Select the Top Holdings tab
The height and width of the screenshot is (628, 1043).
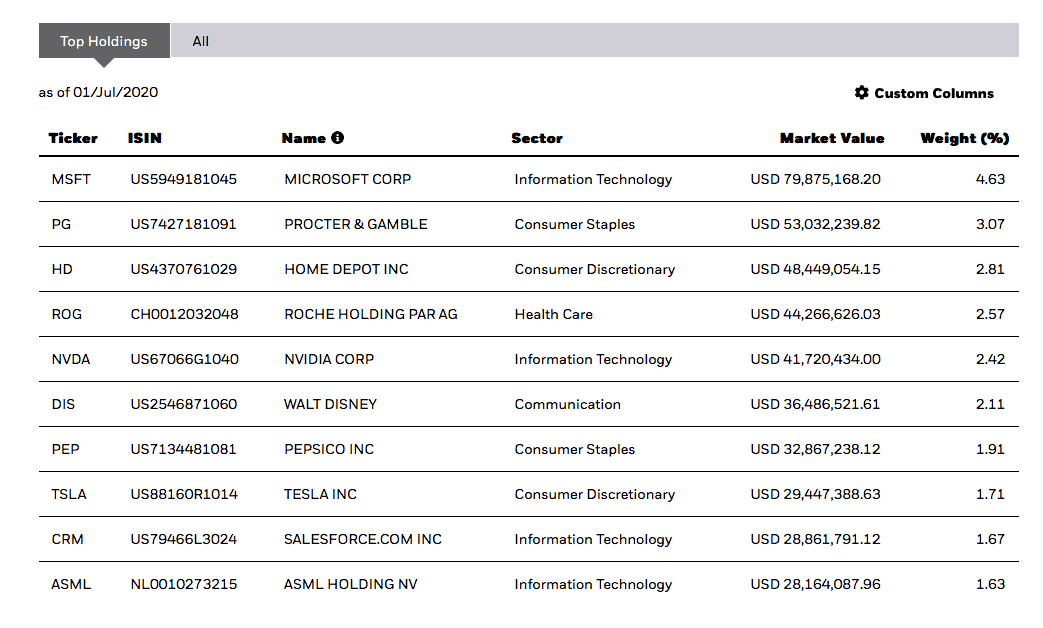[x=104, y=41]
